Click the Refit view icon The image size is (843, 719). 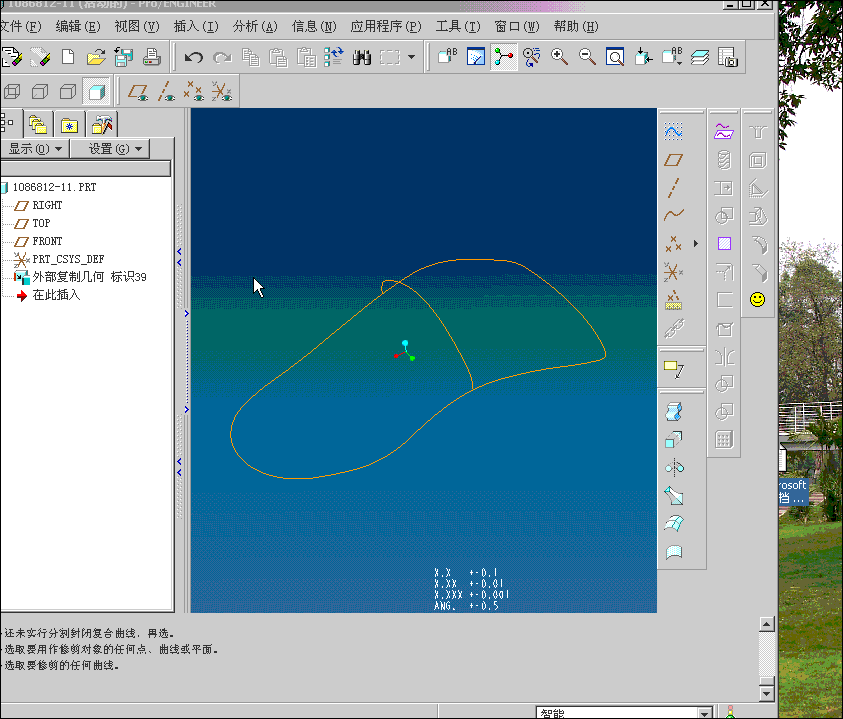(615, 57)
